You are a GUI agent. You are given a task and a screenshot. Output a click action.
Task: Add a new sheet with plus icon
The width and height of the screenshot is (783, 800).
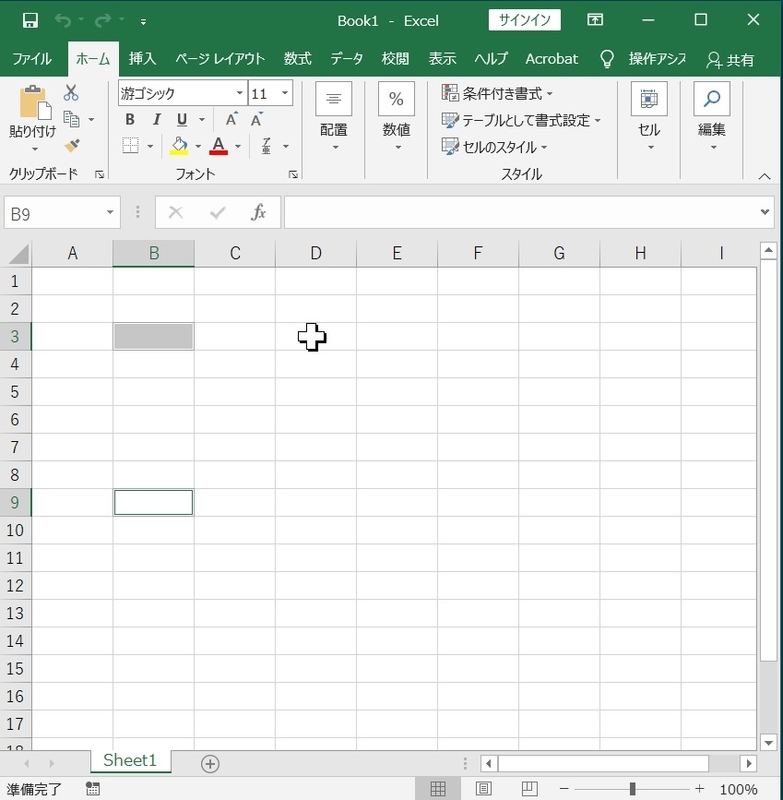click(210, 764)
